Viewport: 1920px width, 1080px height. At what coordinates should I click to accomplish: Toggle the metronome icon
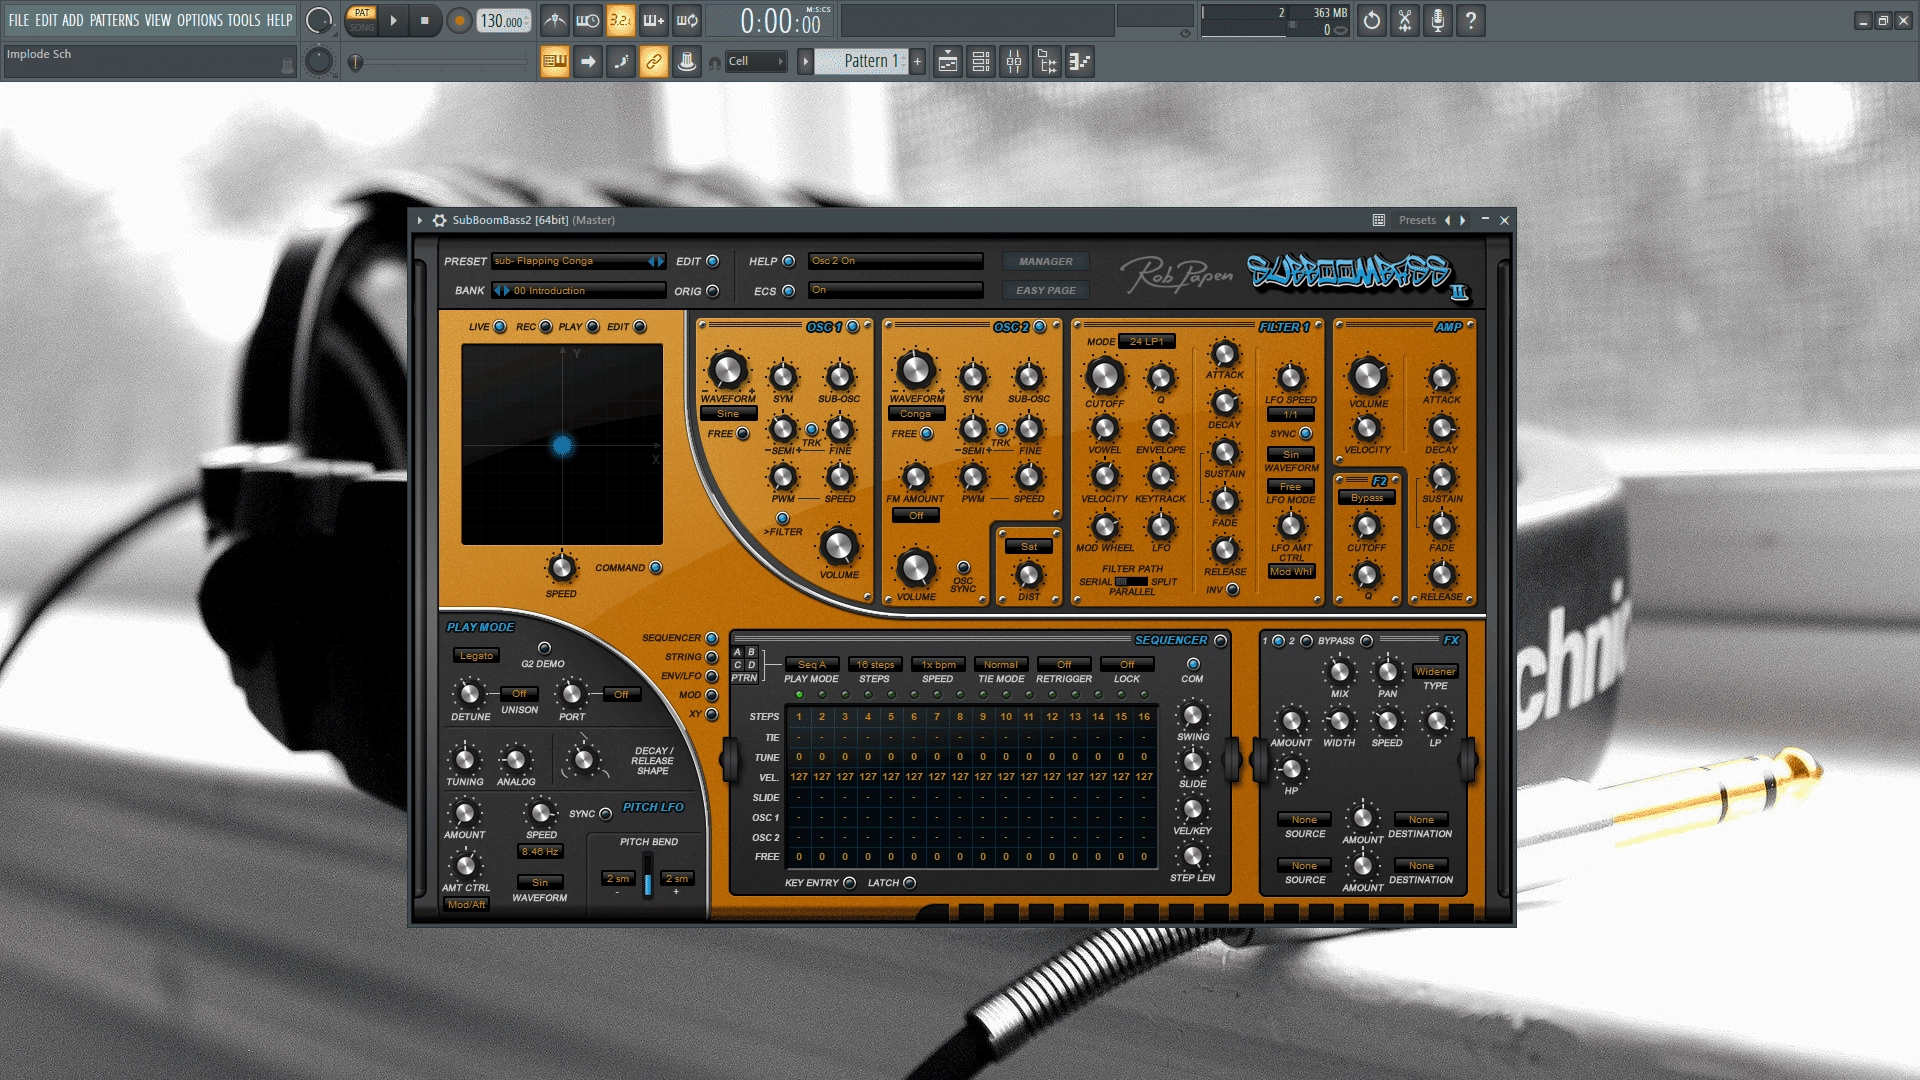tap(555, 20)
